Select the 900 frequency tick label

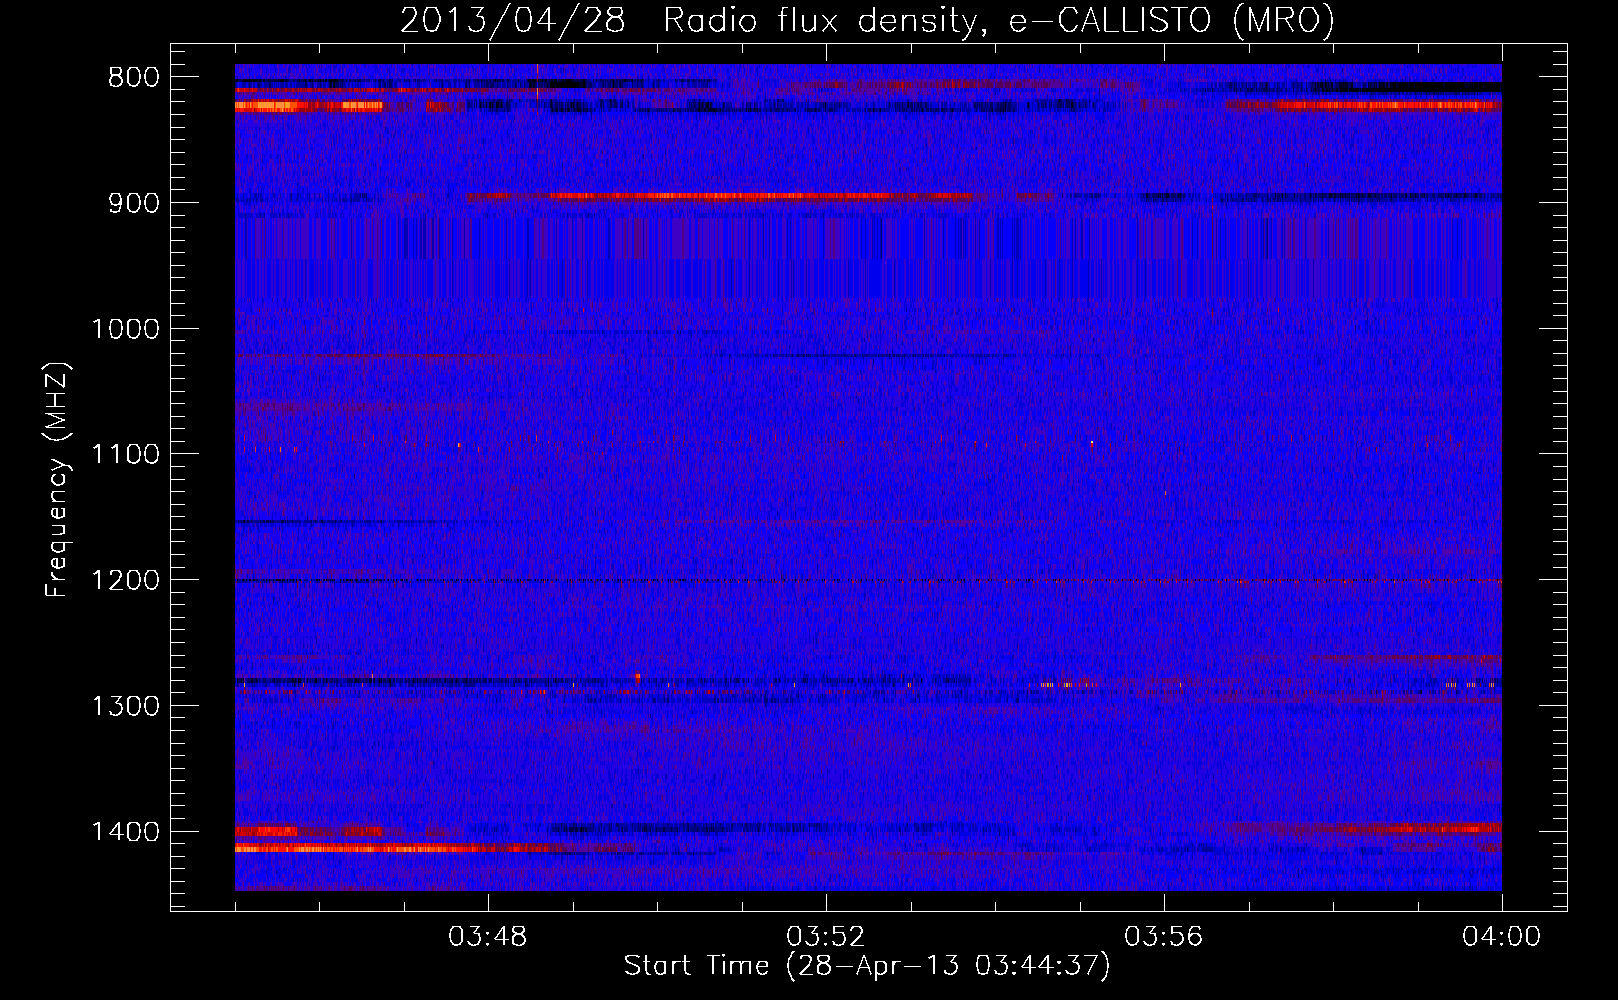point(133,203)
